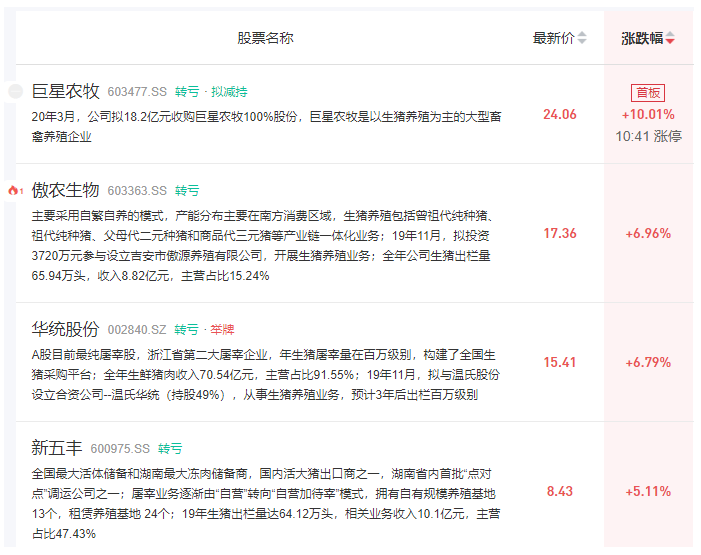Click stock code 603477.SS

point(137,92)
